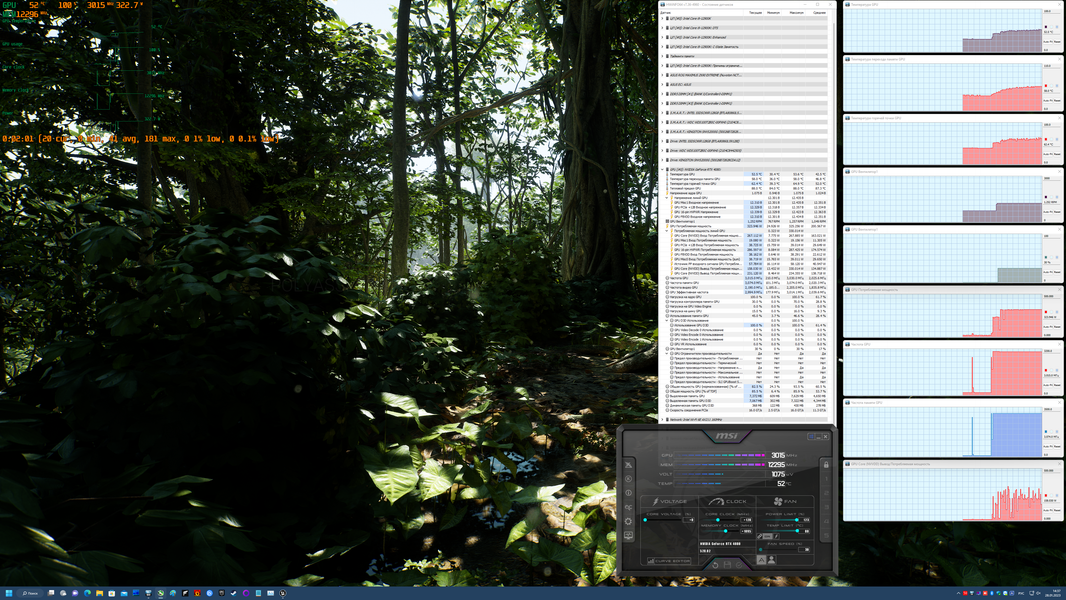This screenshot has width=1066, height=600.
Task: Expand the CPU DTS sensor group
Action: pos(663,28)
